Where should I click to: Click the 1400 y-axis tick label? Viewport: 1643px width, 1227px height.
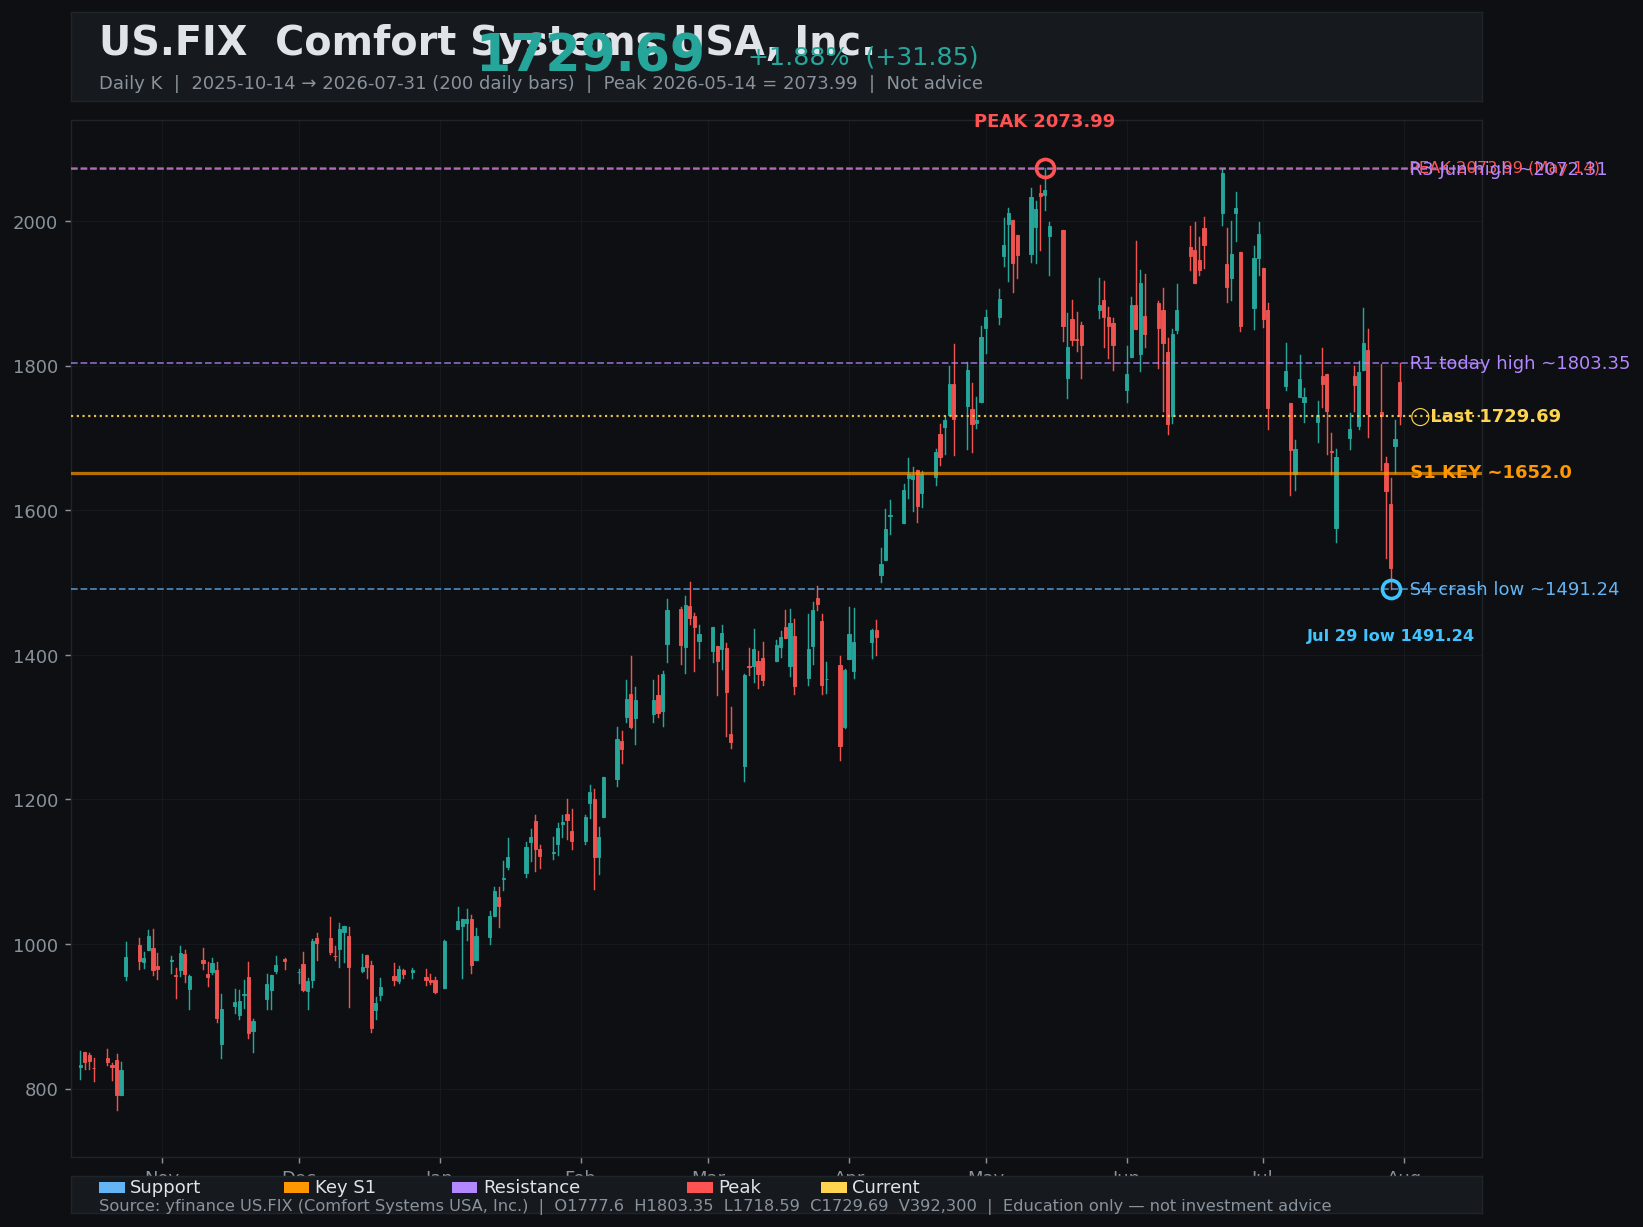click(35, 656)
